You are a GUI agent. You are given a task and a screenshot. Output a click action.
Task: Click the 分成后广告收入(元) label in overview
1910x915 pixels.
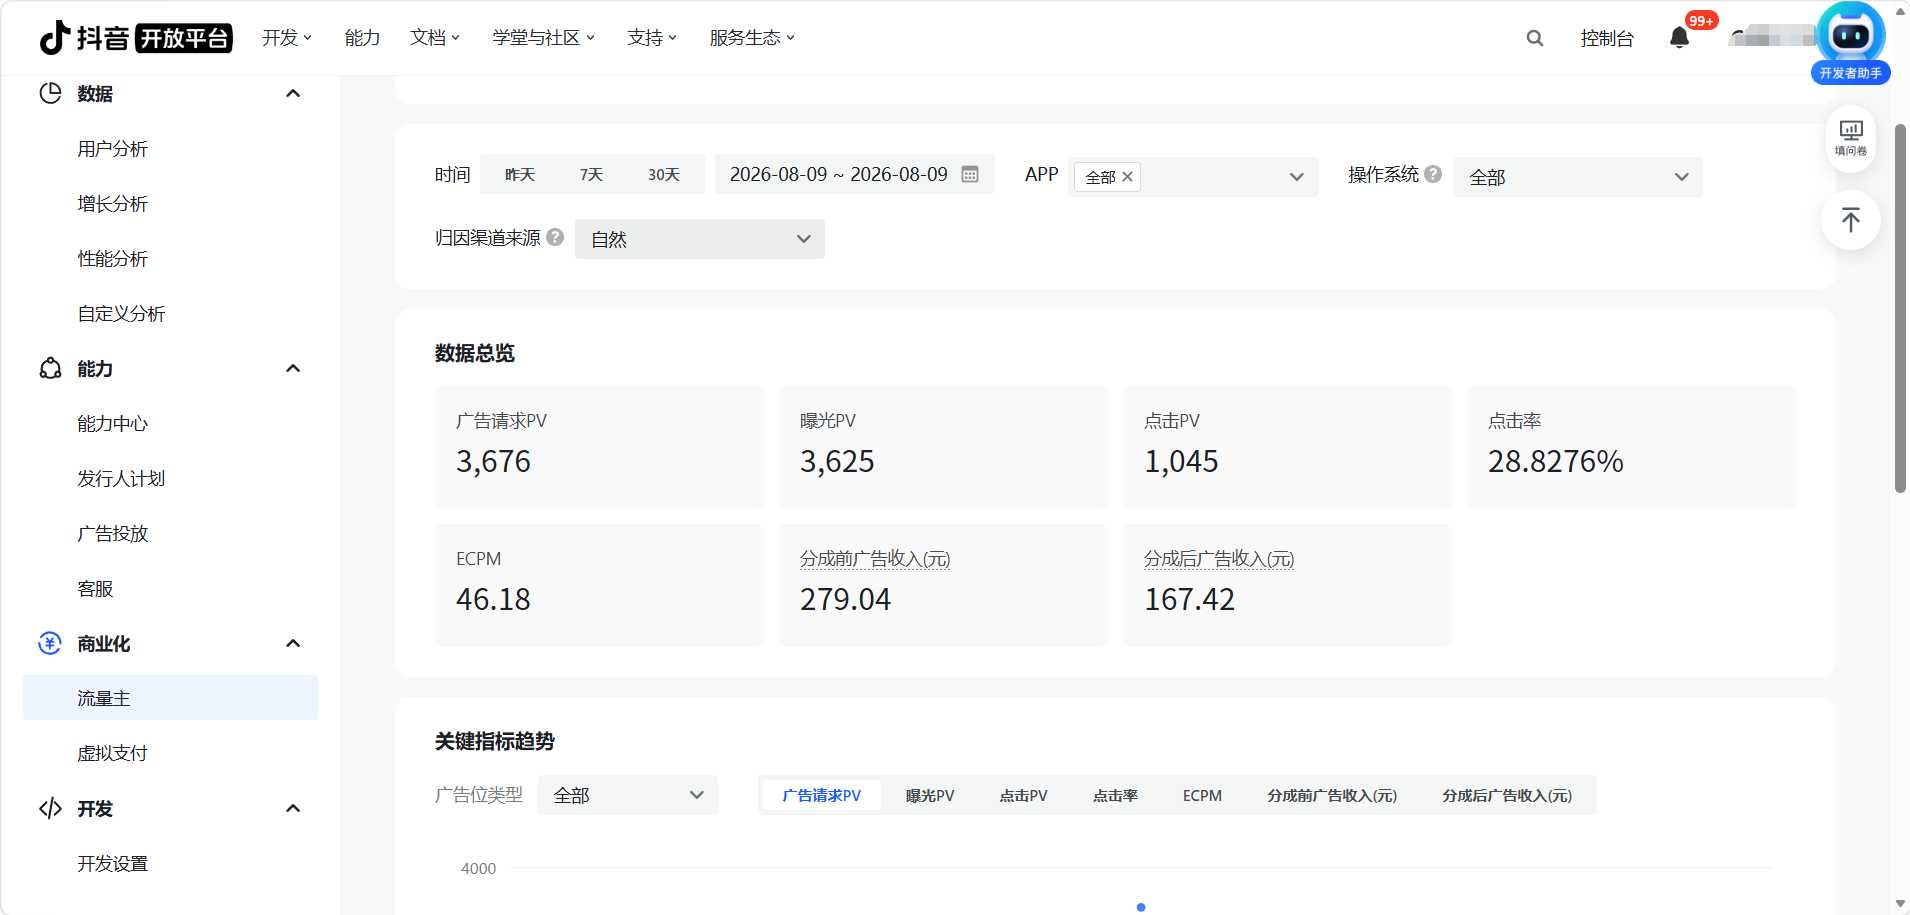coord(1219,559)
